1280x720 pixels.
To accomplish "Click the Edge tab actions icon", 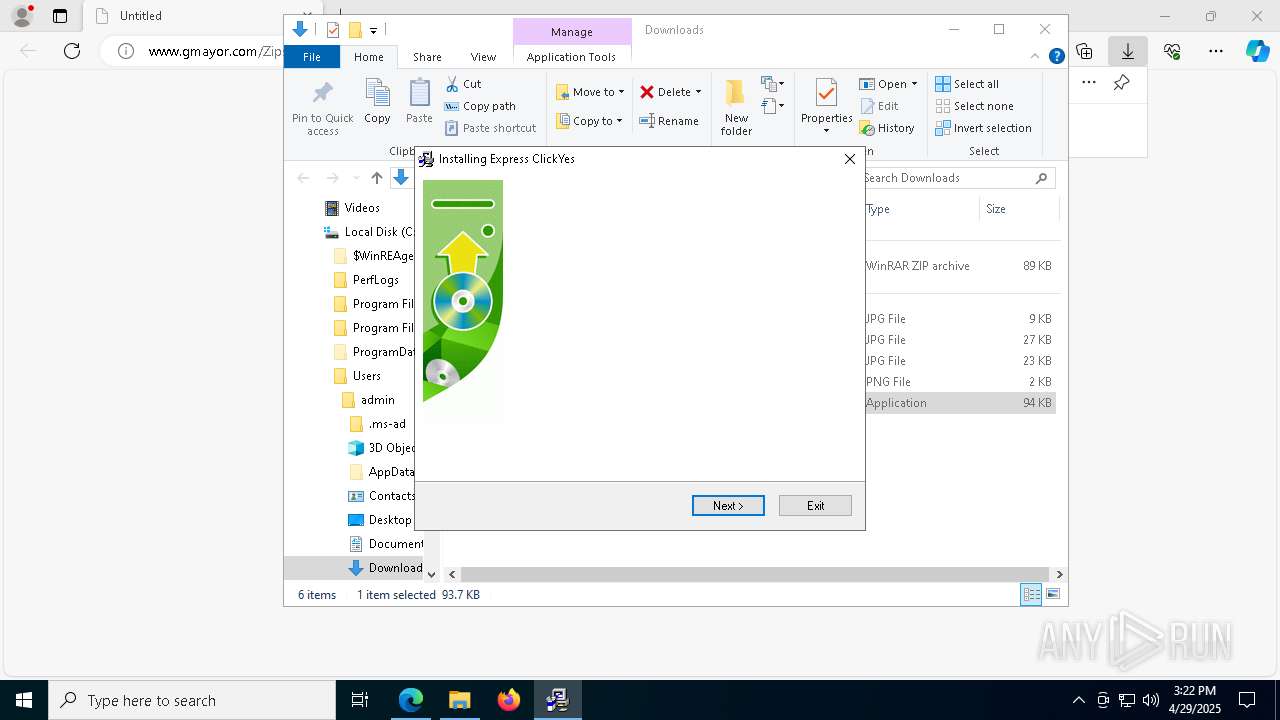I will click(60, 16).
